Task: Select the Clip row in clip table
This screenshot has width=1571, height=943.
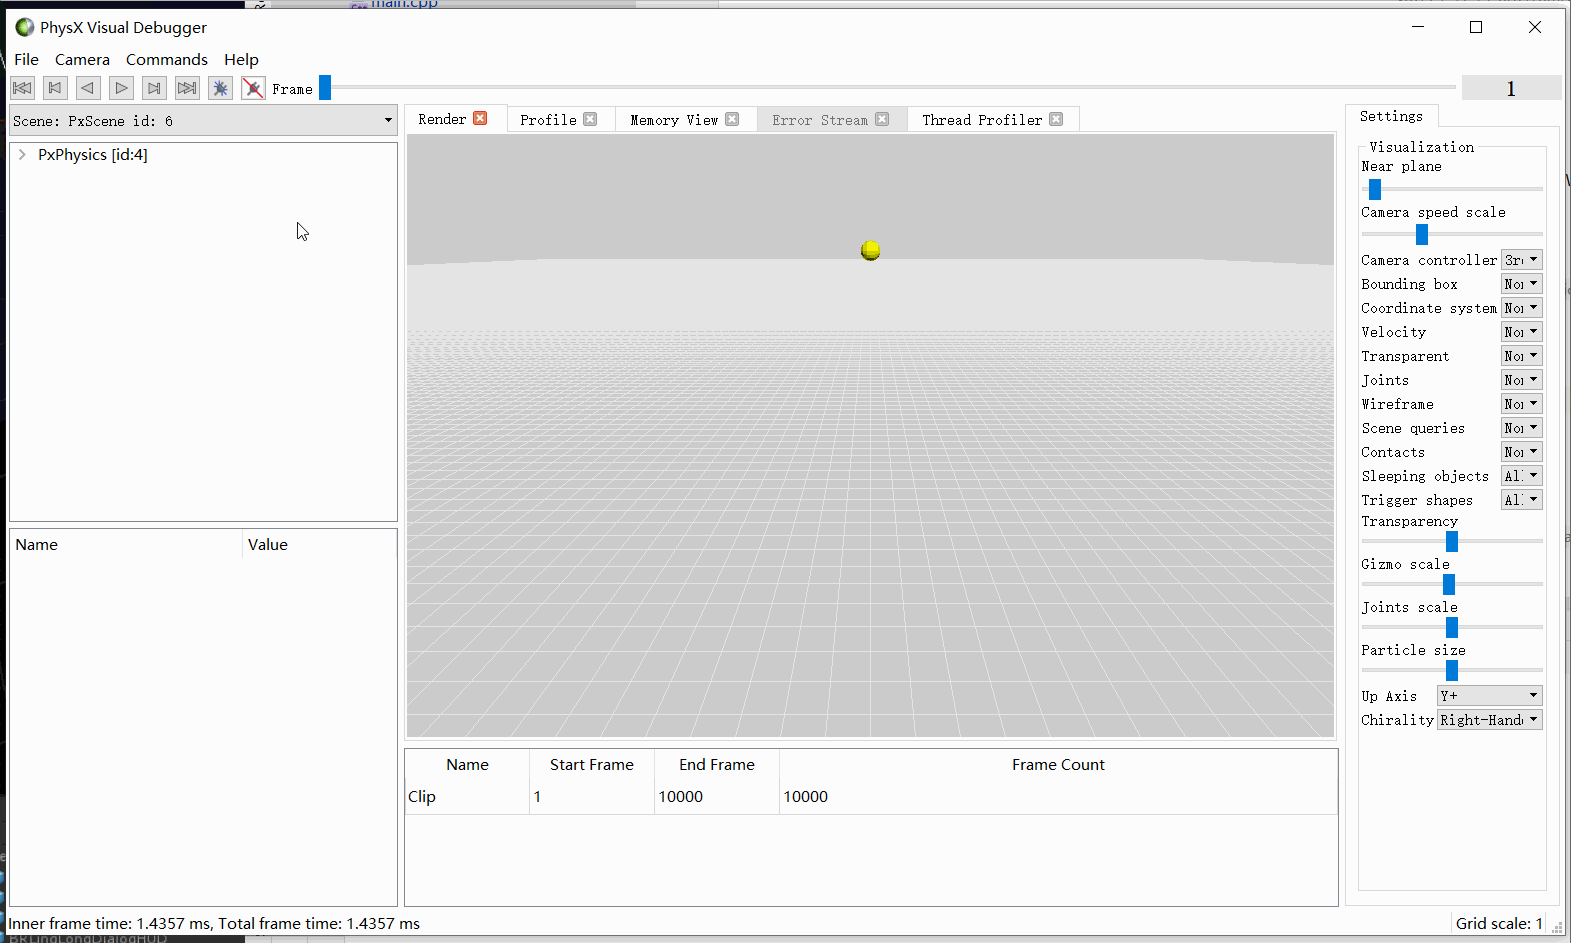Action: click(x=870, y=797)
